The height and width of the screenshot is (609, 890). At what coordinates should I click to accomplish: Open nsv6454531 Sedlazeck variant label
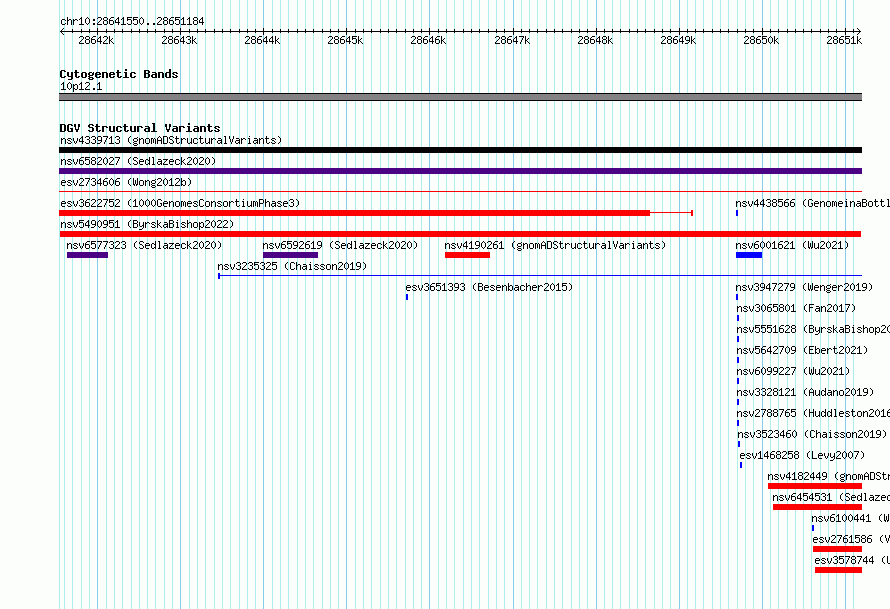[x=831, y=497]
